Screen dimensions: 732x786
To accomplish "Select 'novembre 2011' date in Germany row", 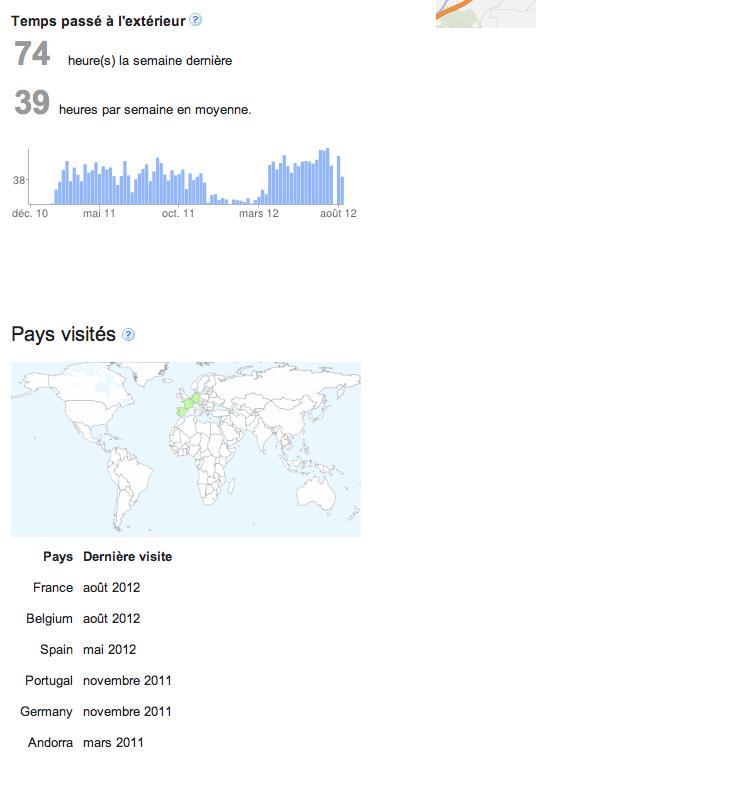I will point(127,712).
